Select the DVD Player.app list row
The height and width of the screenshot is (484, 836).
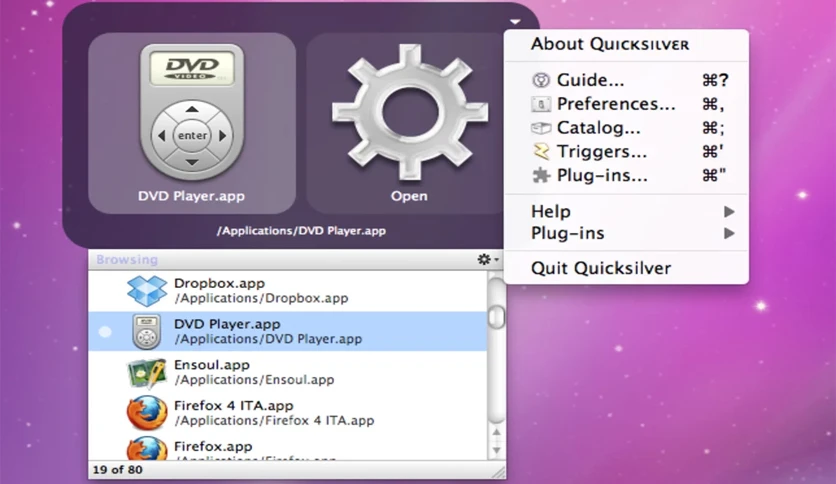pos(288,332)
